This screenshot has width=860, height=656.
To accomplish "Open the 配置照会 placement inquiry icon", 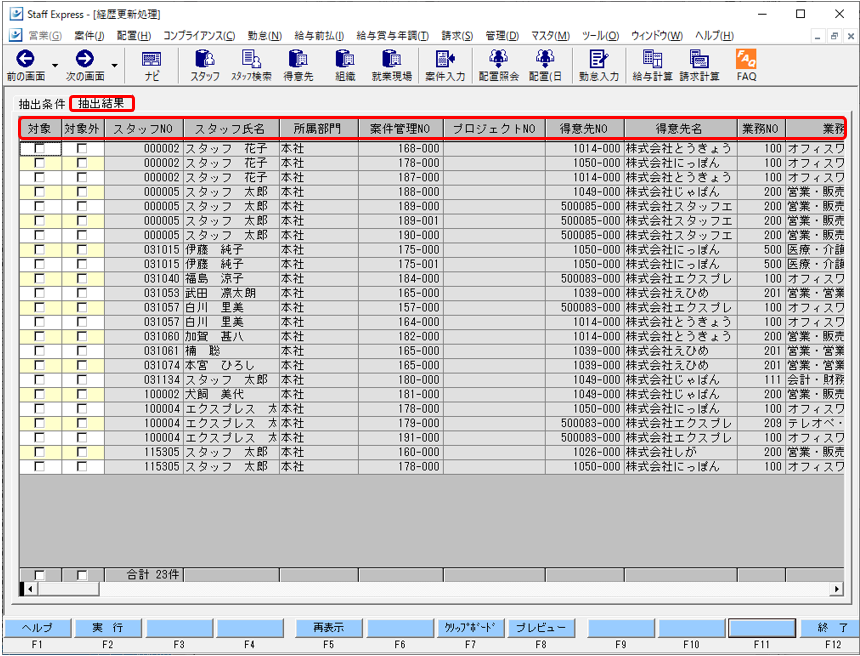I will (499, 65).
